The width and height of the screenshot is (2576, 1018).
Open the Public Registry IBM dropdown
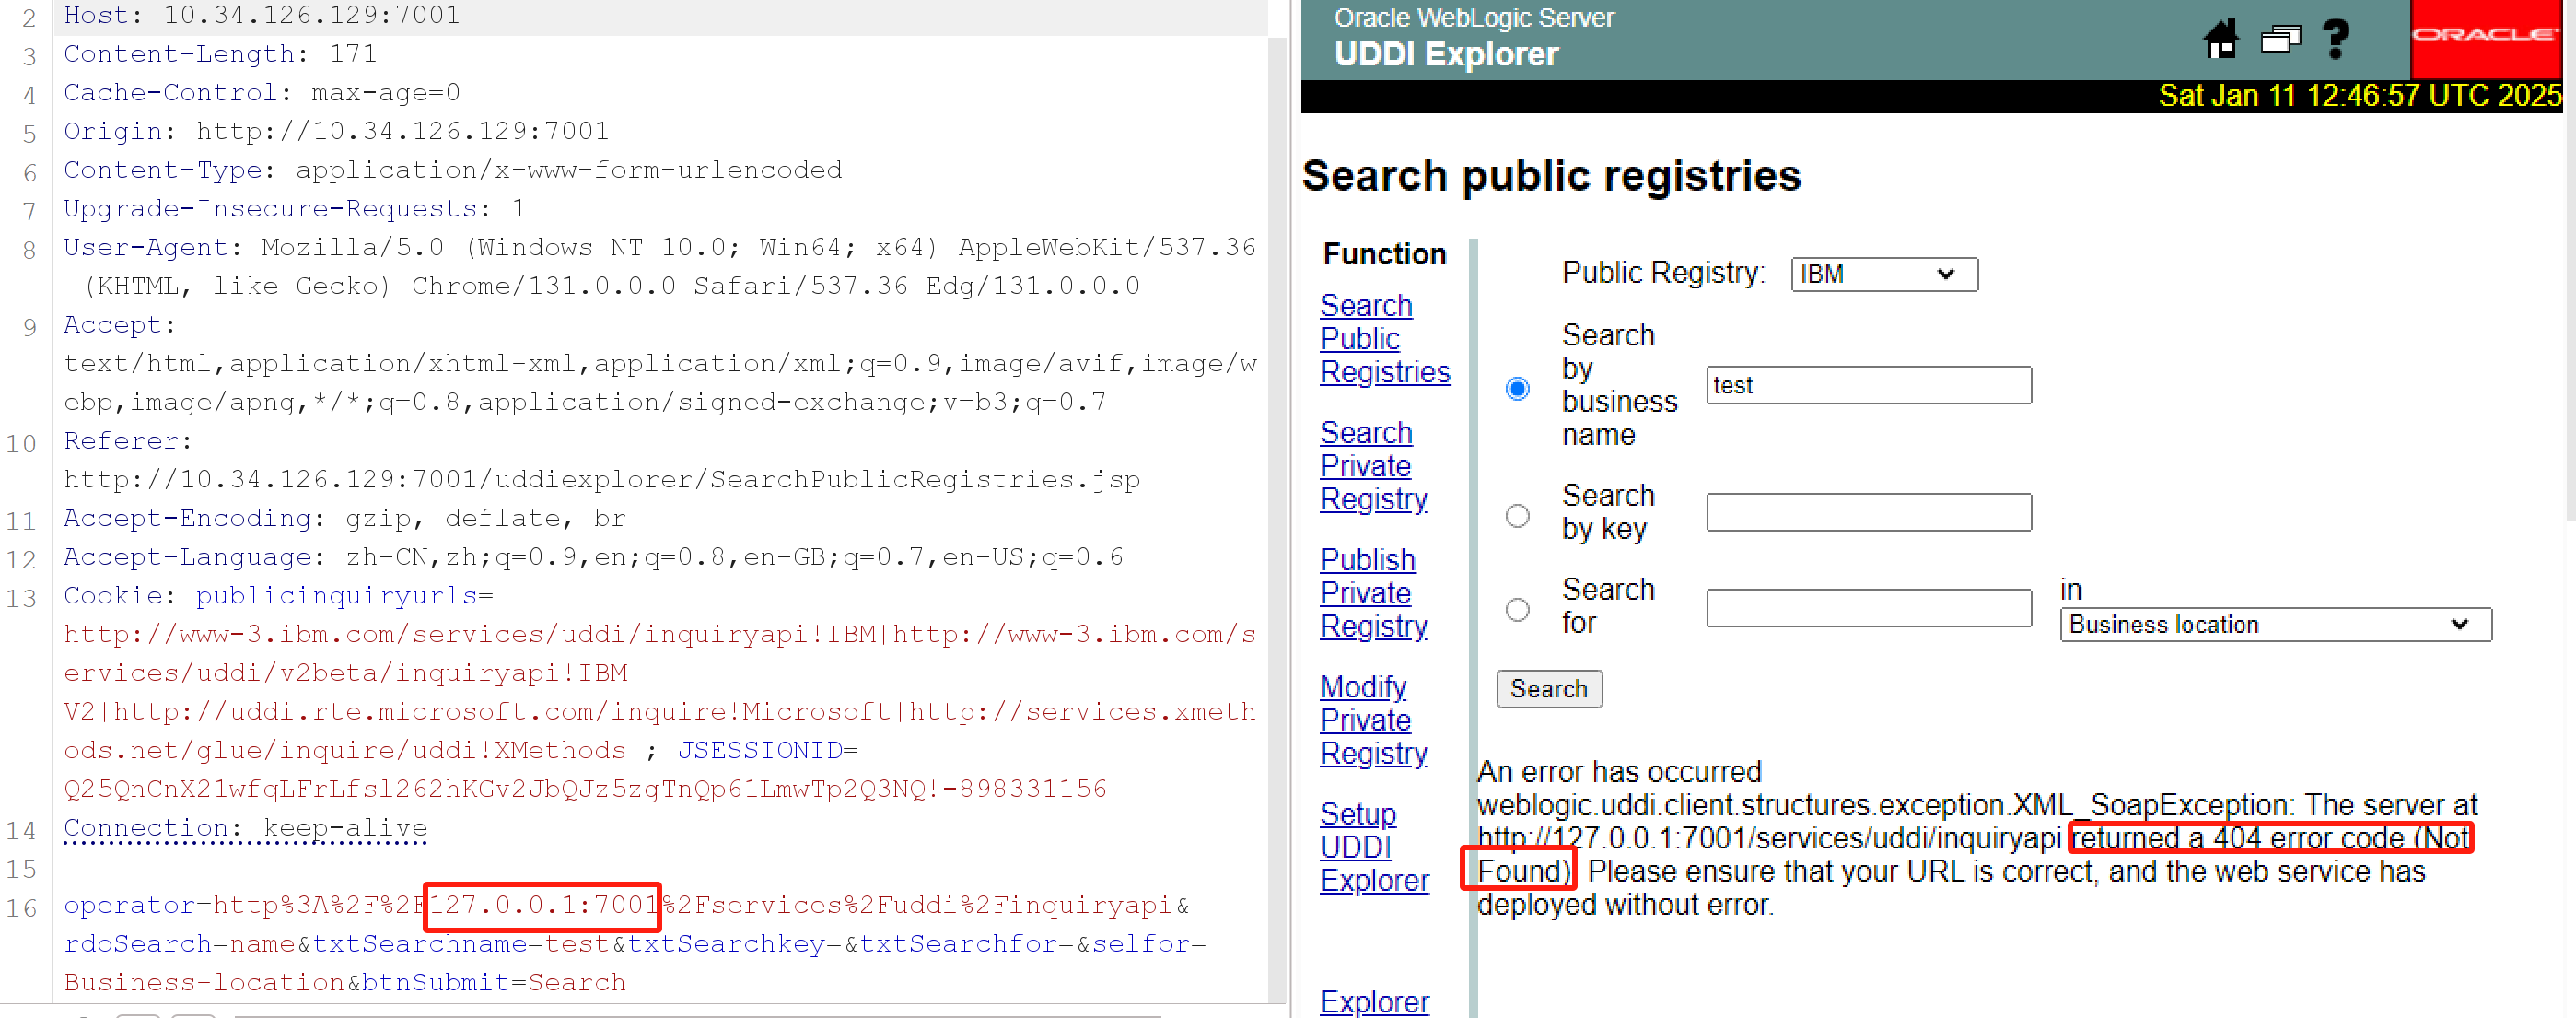(1884, 274)
